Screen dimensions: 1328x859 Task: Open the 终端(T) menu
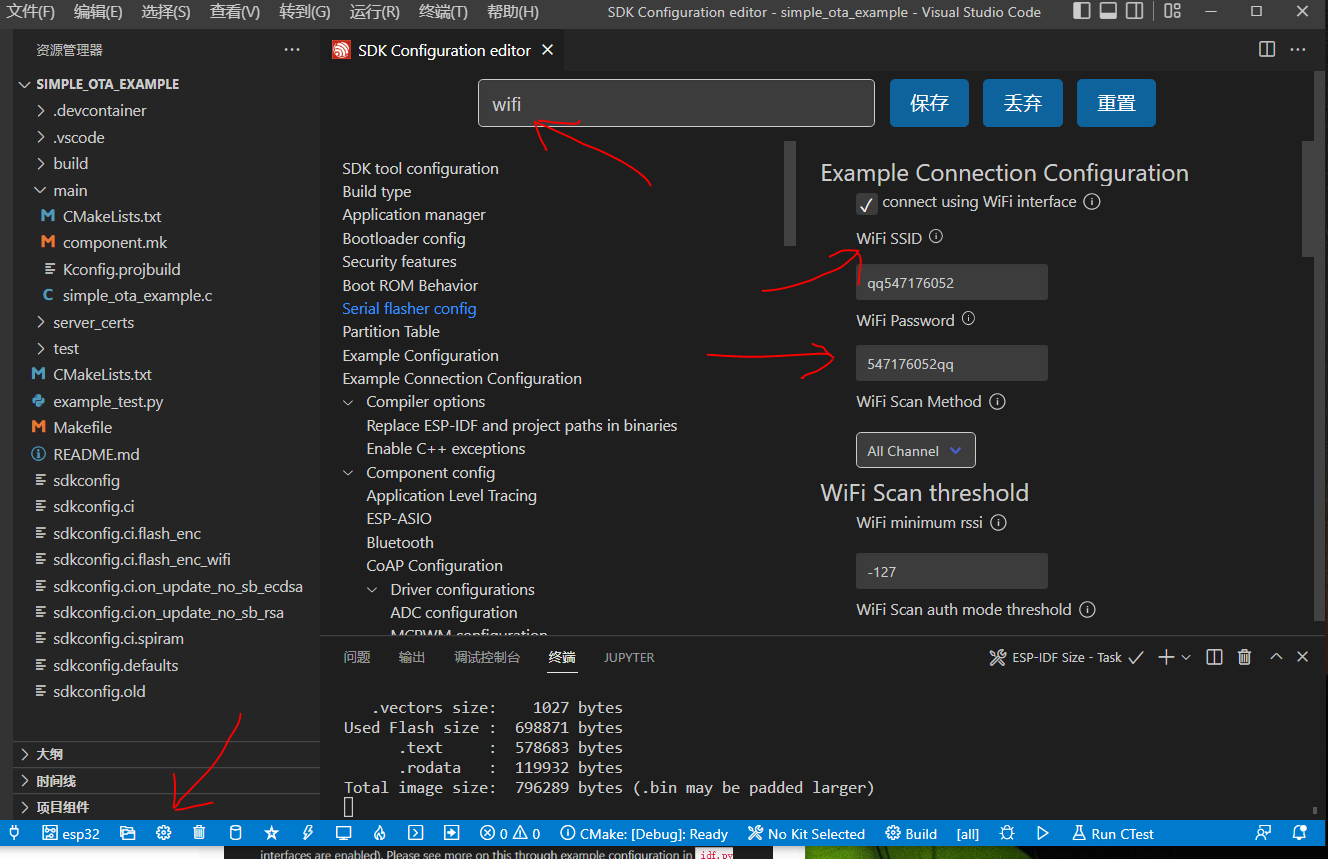443,12
